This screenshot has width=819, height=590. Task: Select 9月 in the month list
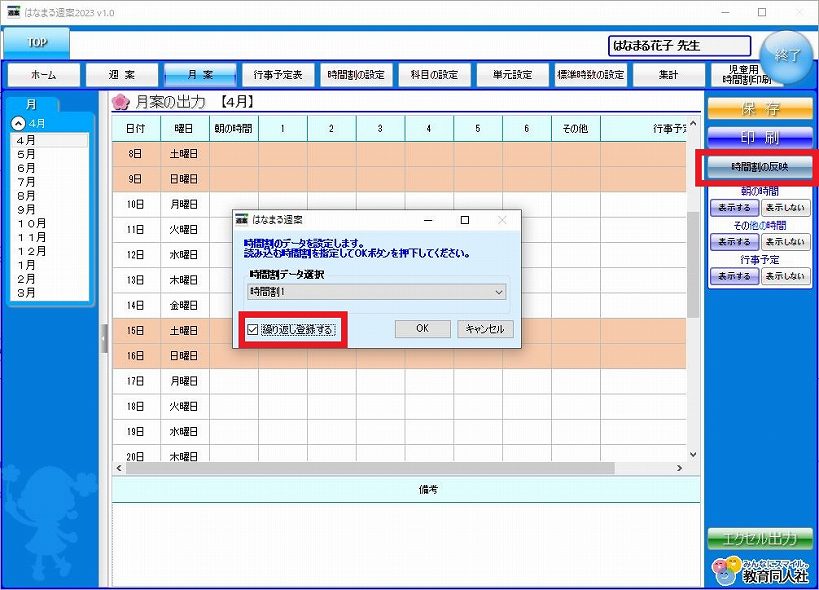click(x=50, y=209)
